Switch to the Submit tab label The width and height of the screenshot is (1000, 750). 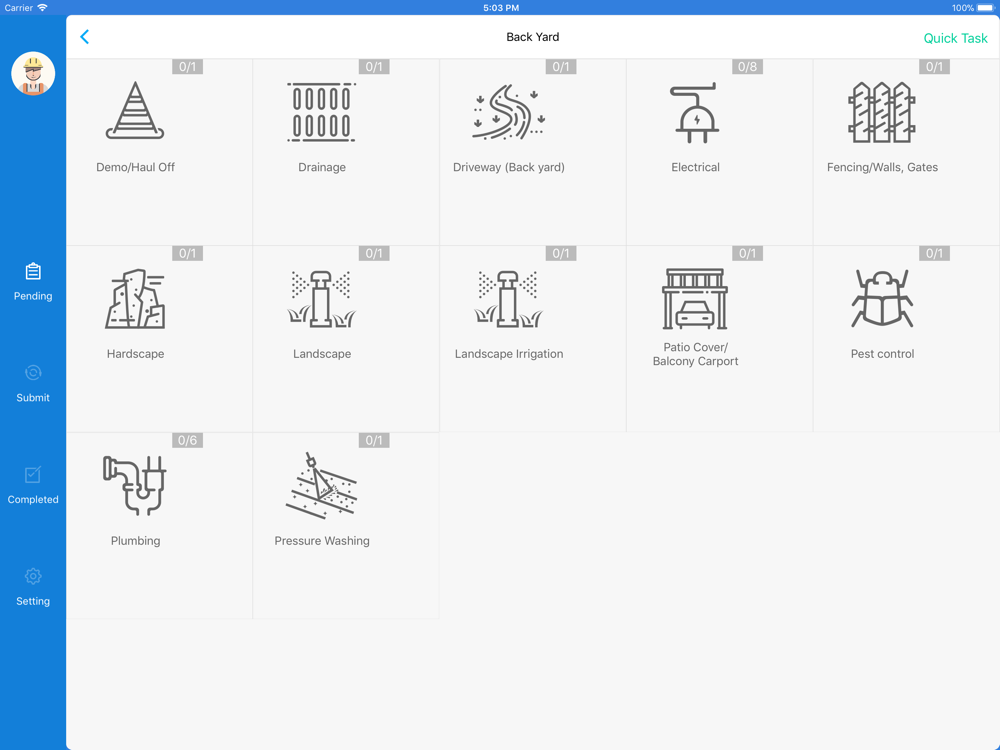pos(33,397)
